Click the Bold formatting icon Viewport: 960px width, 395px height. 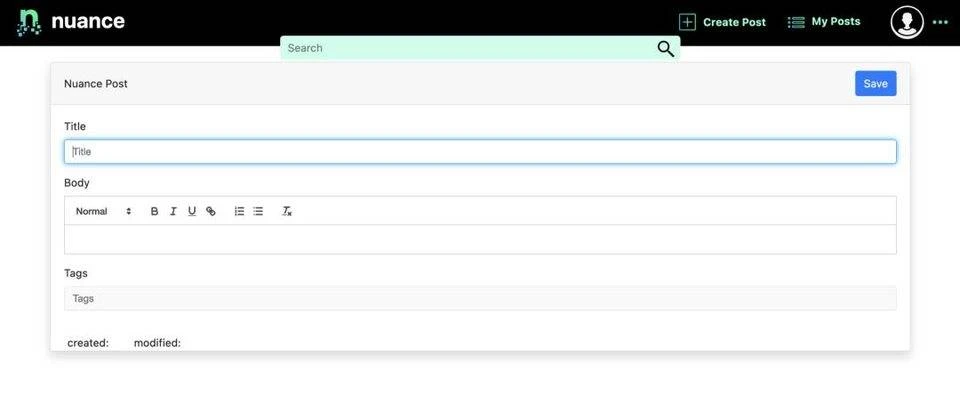(154, 211)
